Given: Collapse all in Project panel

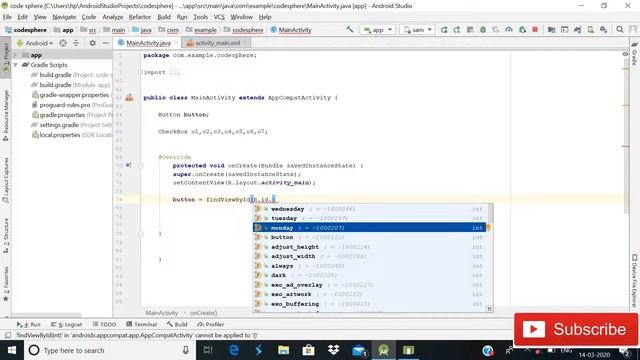Looking at the screenshot, I should tap(76, 43).
